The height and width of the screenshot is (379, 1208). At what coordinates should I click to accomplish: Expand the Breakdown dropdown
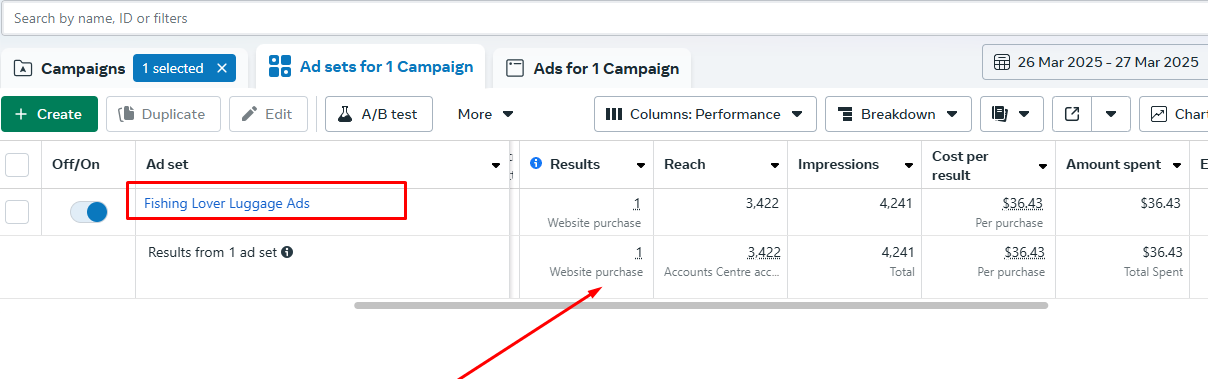tap(898, 114)
